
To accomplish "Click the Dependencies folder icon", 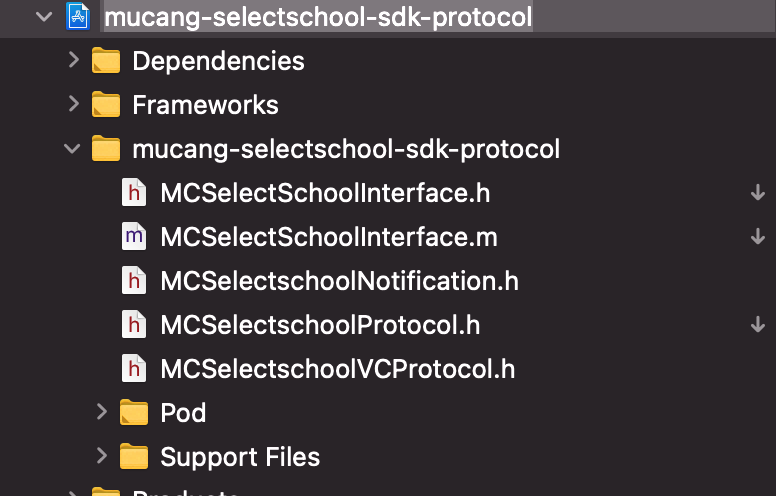I will coord(106,60).
